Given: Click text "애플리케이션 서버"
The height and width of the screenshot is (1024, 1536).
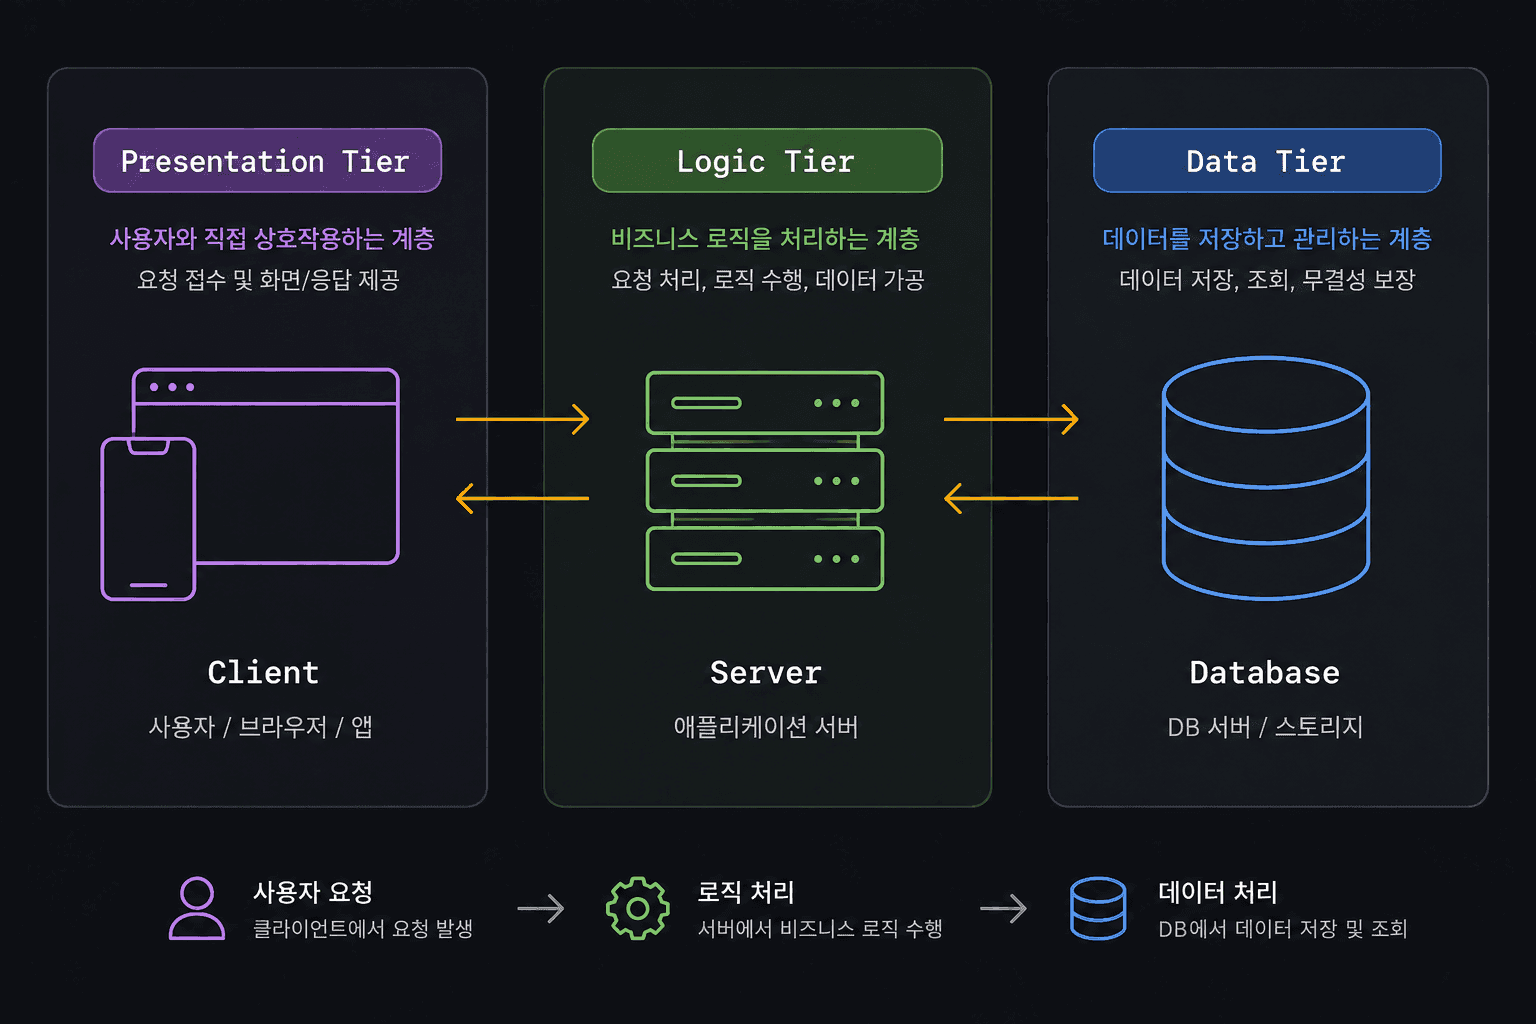Looking at the screenshot, I should point(766,727).
